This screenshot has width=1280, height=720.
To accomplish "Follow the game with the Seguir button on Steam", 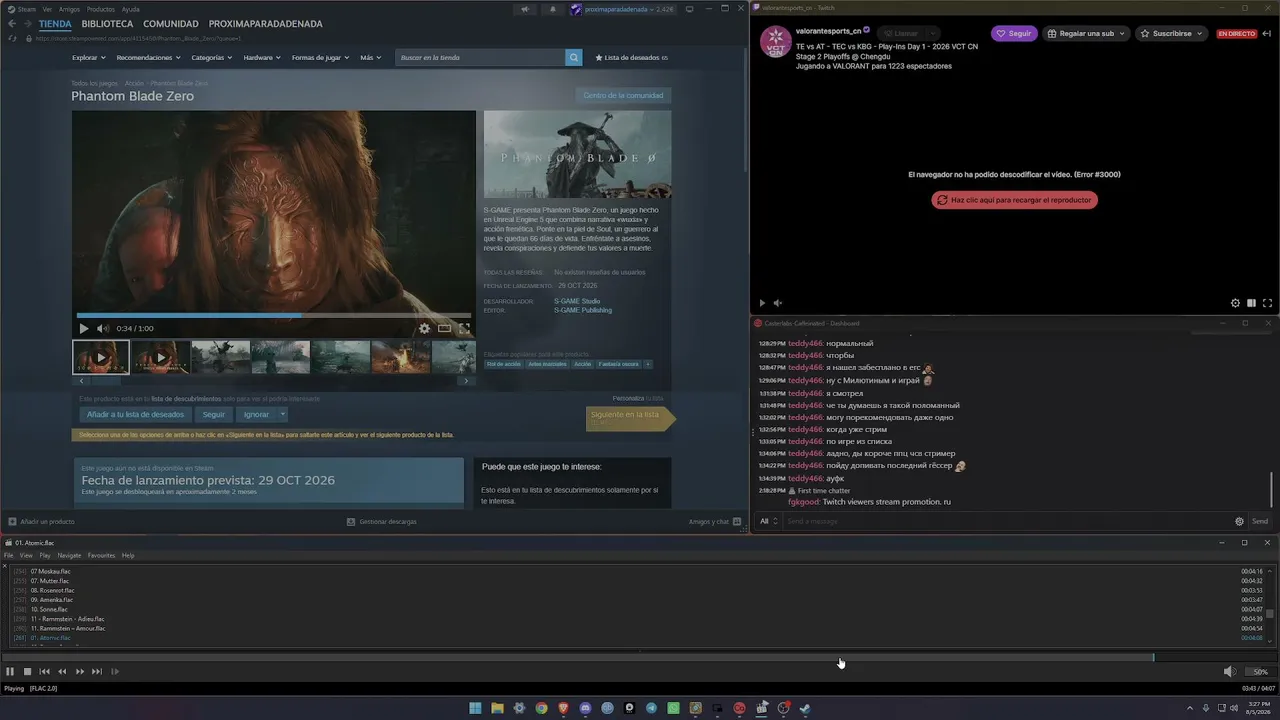I will [x=214, y=414].
